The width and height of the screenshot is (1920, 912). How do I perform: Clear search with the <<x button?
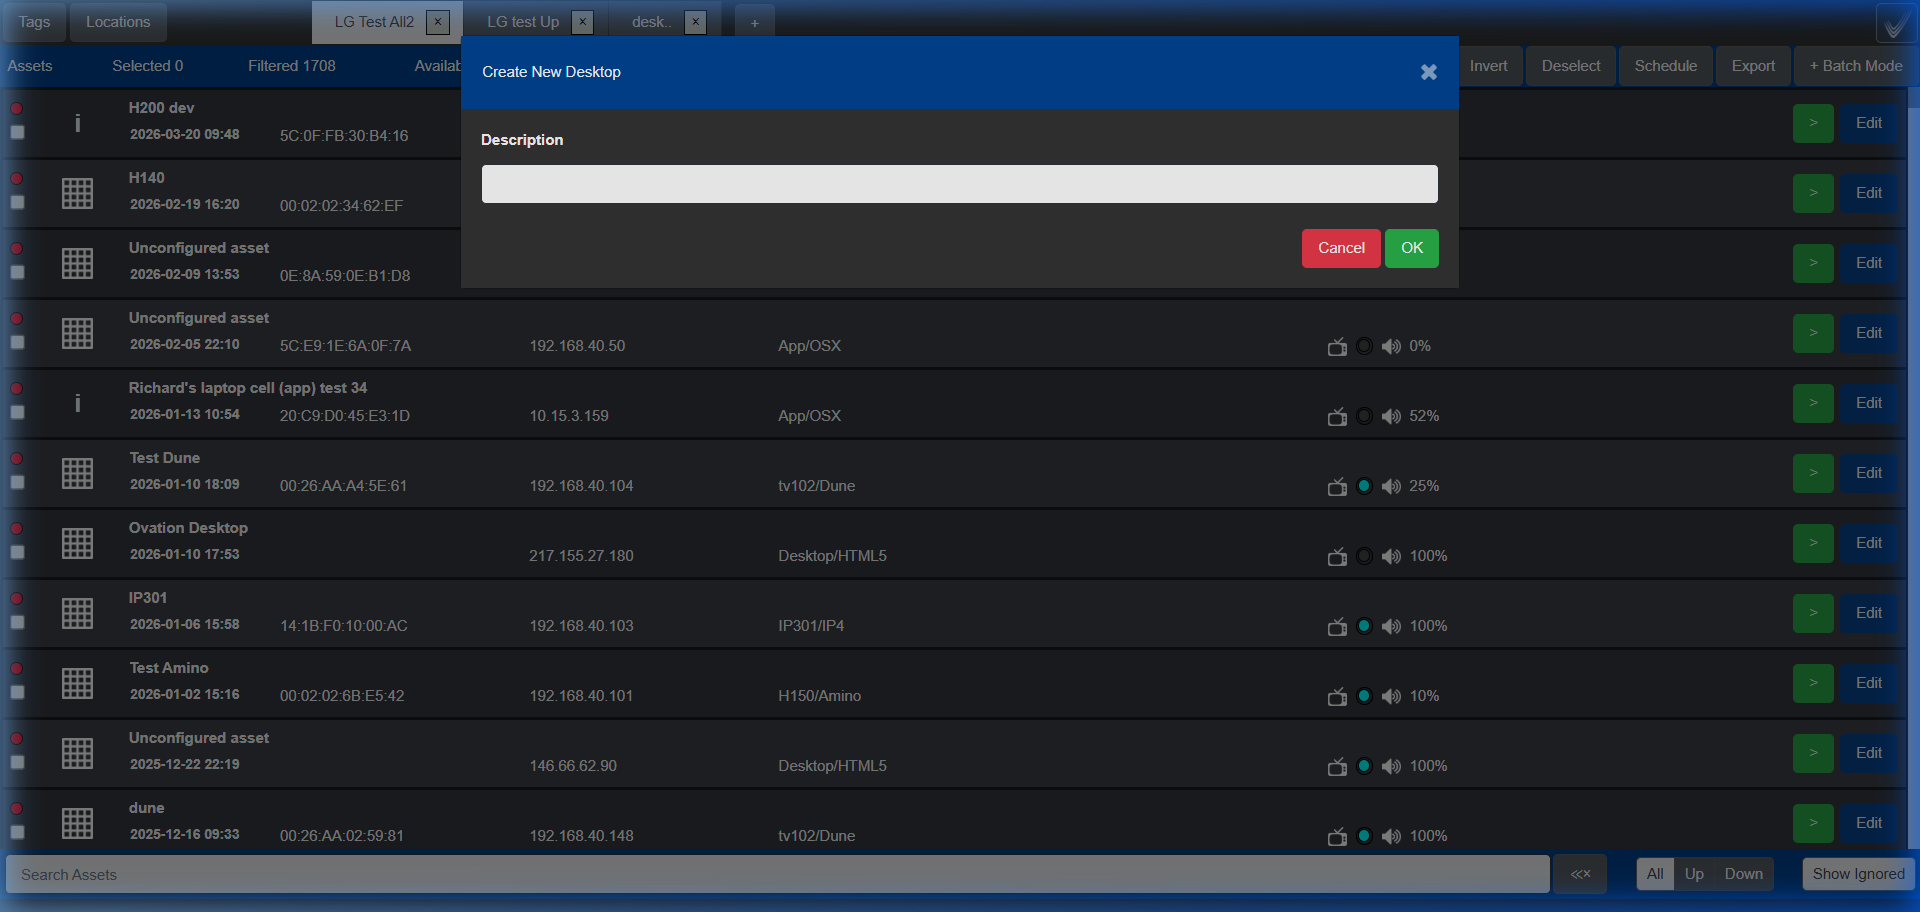pyautogui.click(x=1580, y=874)
